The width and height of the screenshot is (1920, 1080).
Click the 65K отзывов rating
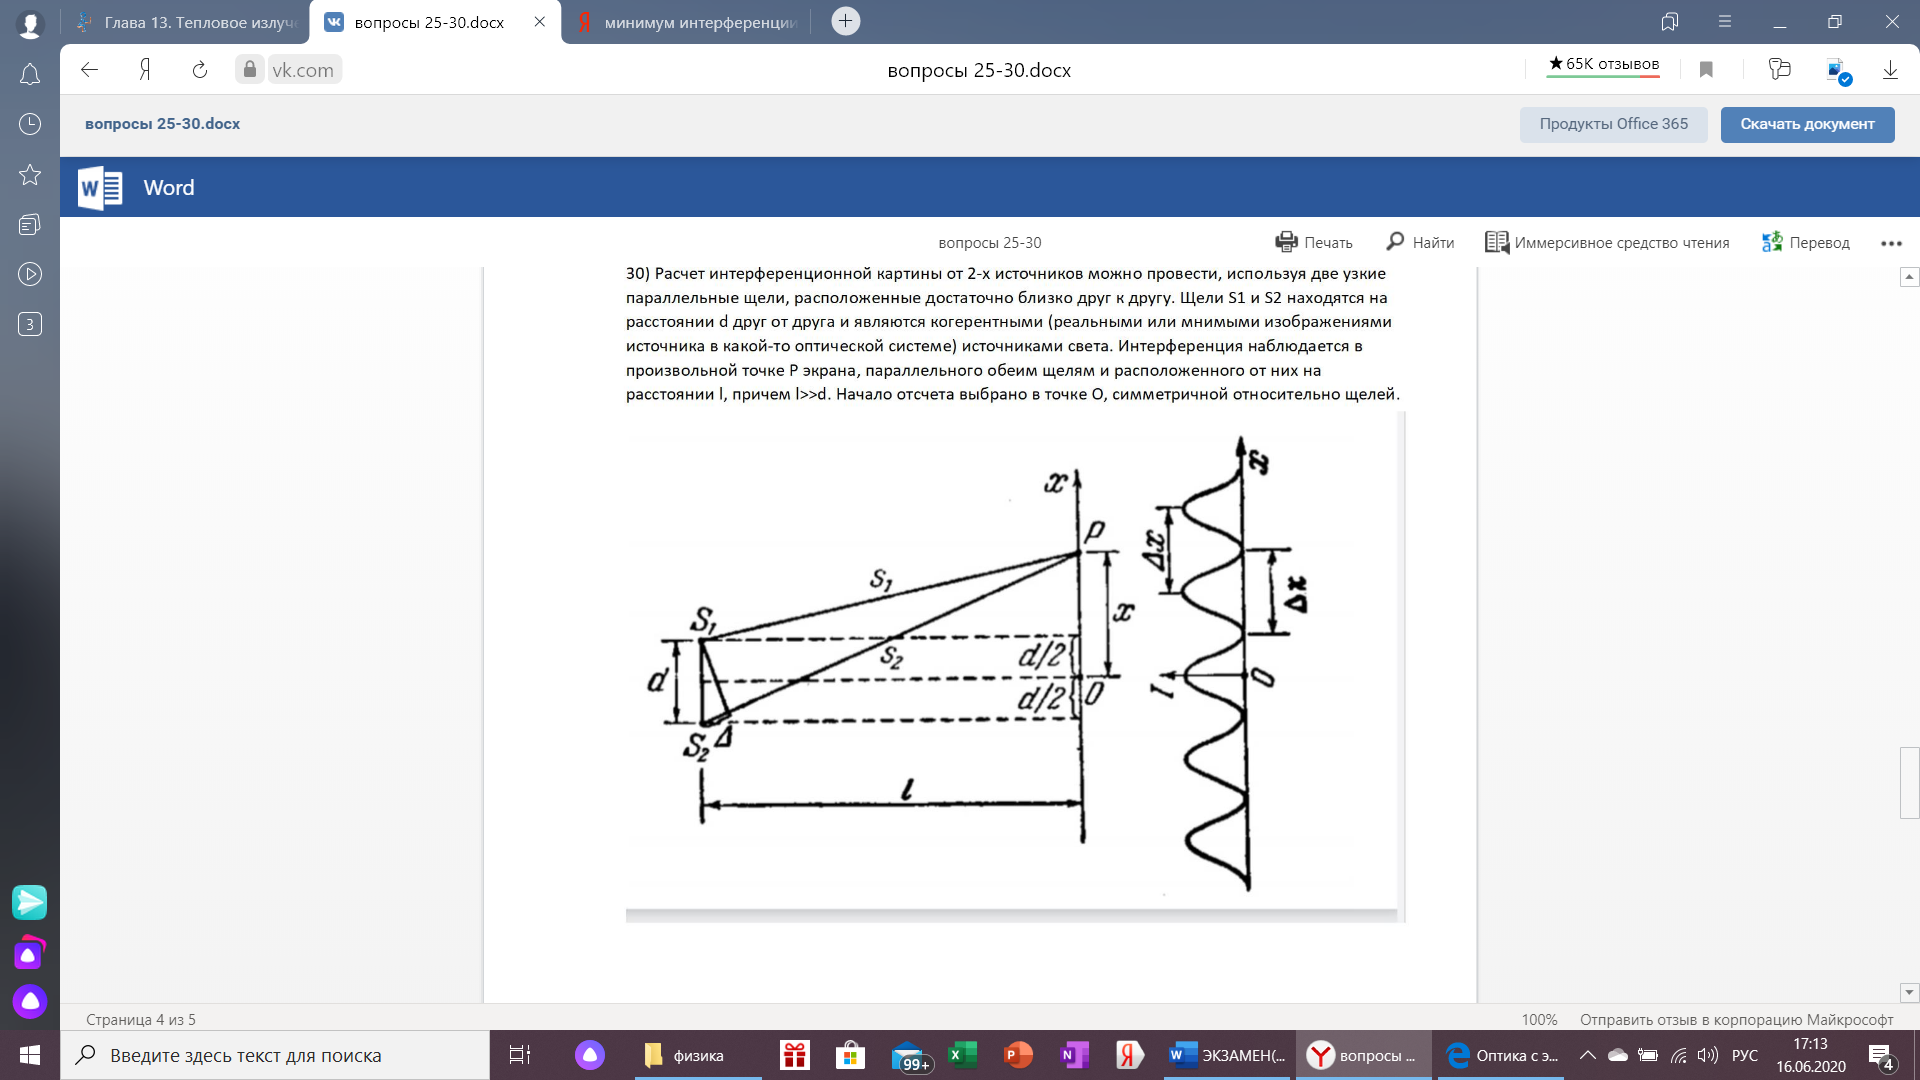click(x=1603, y=64)
